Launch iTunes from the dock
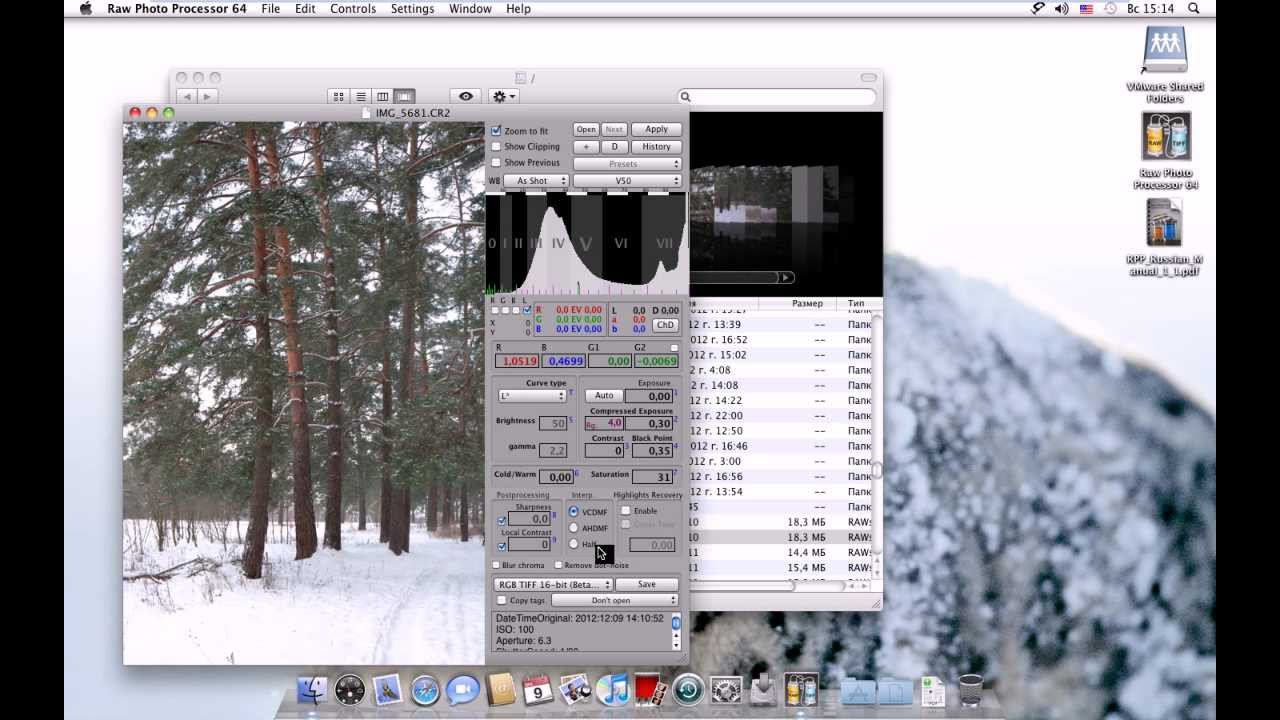The width and height of the screenshot is (1280, 720). (x=612, y=690)
